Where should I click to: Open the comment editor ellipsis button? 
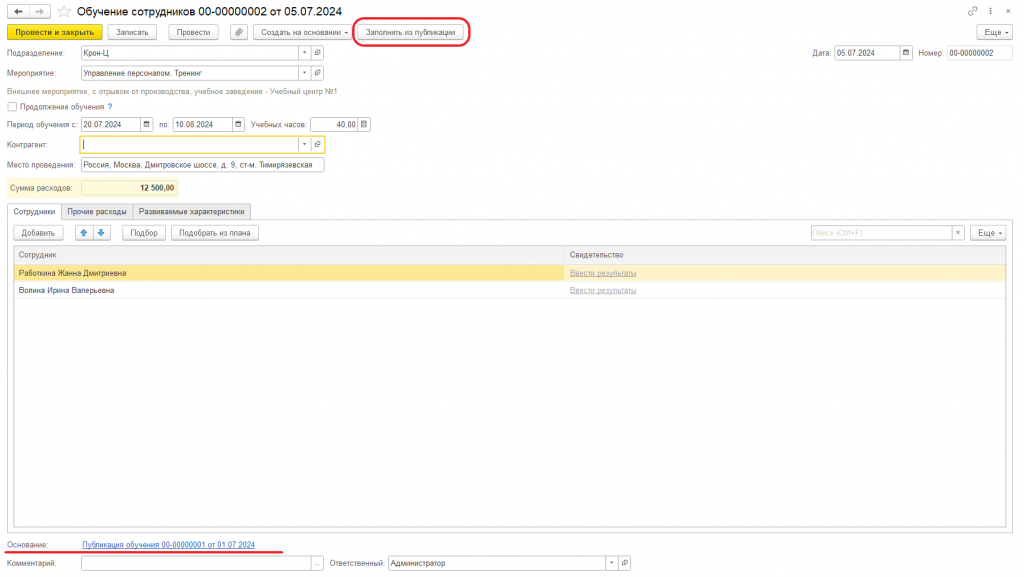click(x=317, y=563)
